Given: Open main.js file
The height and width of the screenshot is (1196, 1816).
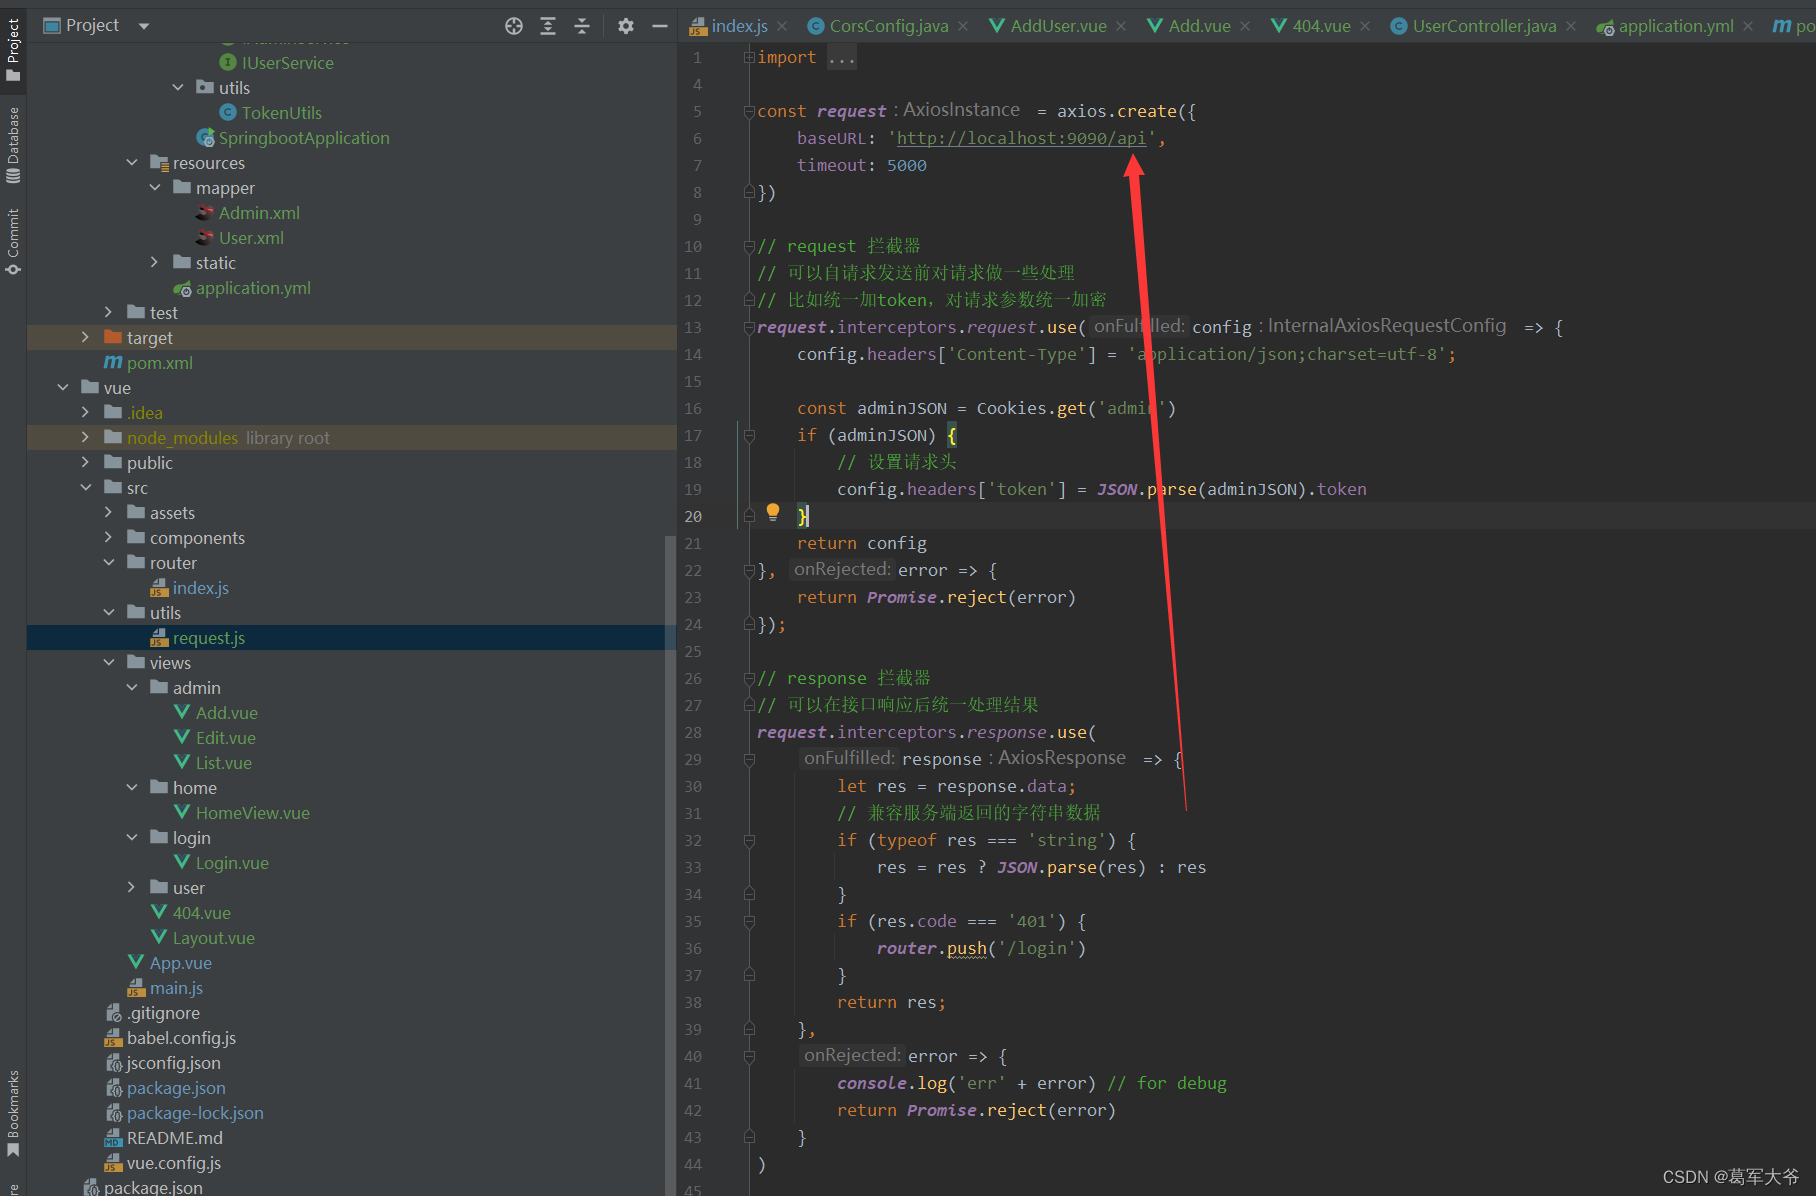Looking at the screenshot, I should click(x=176, y=988).
